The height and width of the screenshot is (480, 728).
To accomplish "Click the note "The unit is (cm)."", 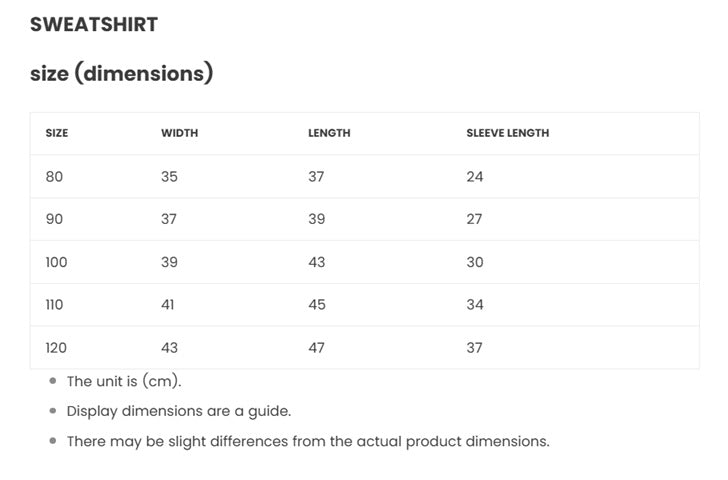I will pos(124,381).
